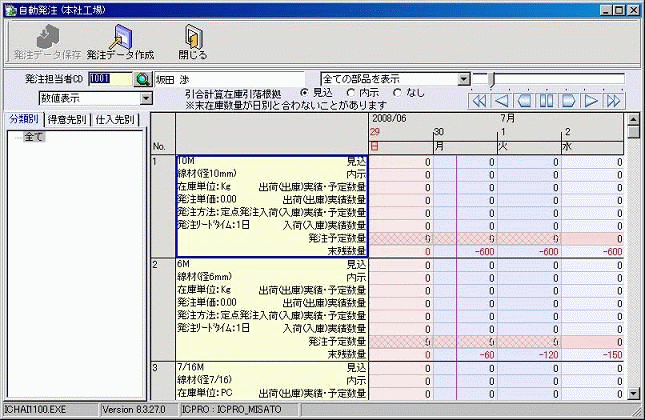The image size is (645, 420).
Task: Select the 7/16M item description cell
Action: [272, 381]
